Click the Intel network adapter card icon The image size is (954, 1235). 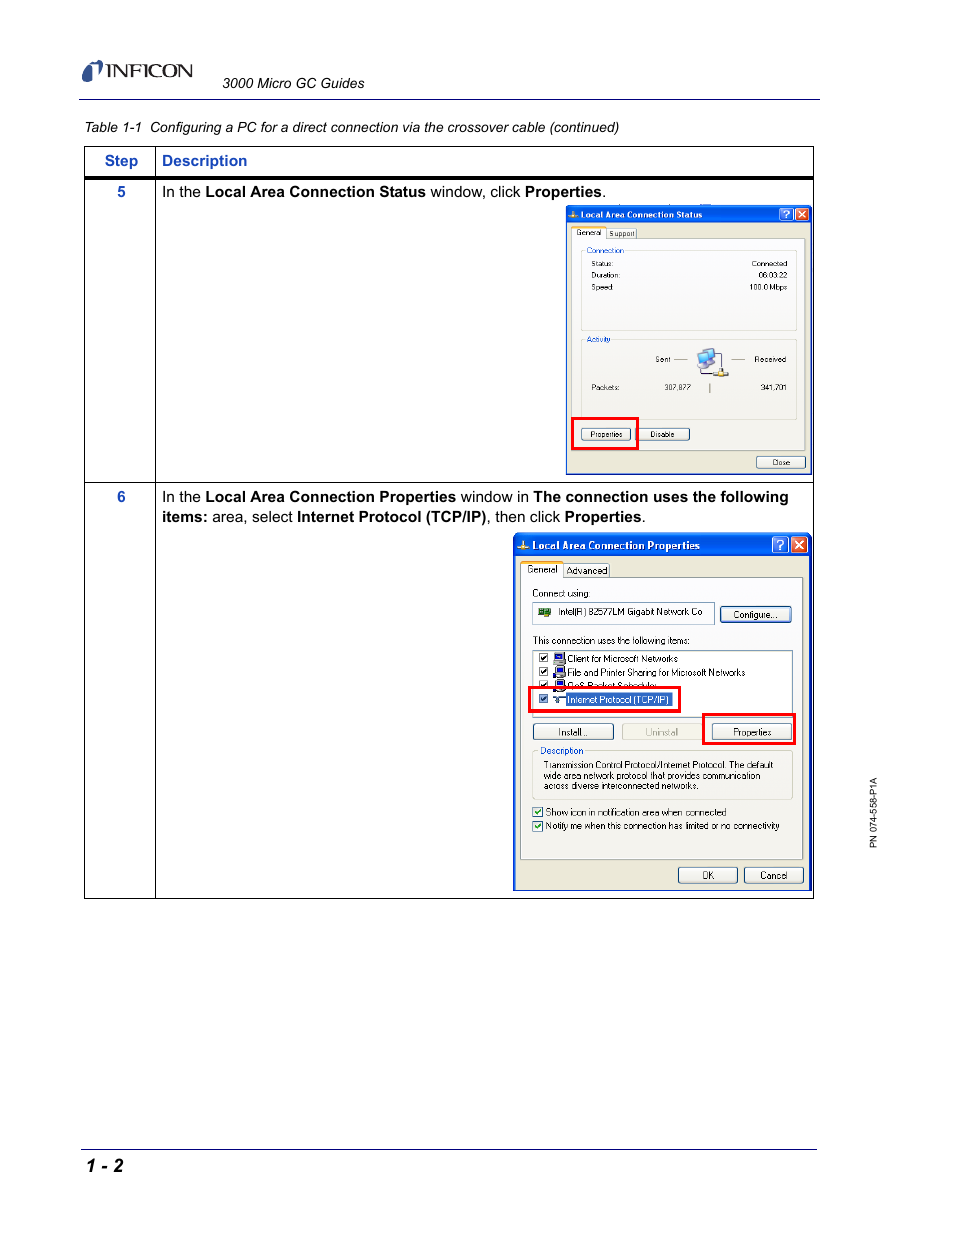(544, 612)
